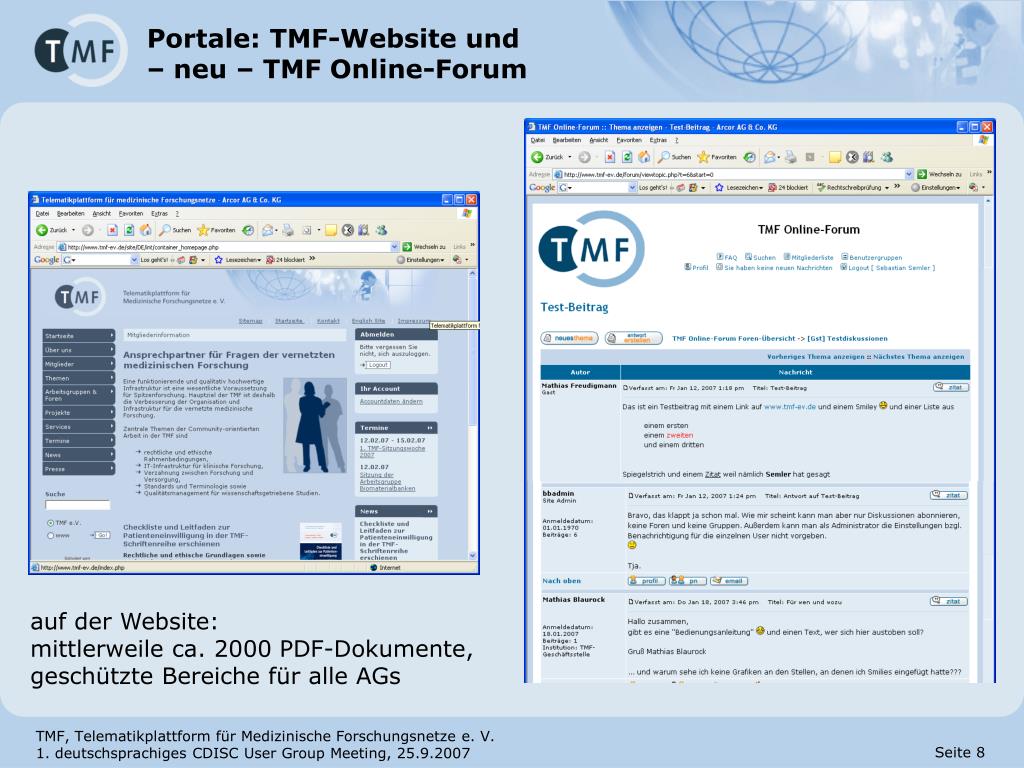Click the Stop icon in forum window toolbar
This screenshot has width=1024, height=768.
[610, 157]
